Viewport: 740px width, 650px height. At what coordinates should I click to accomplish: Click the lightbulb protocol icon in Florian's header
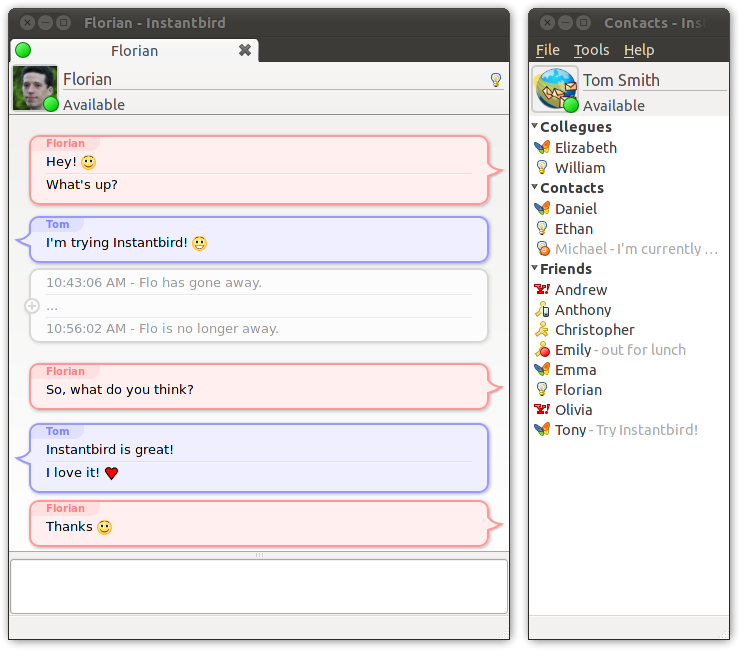496,79
